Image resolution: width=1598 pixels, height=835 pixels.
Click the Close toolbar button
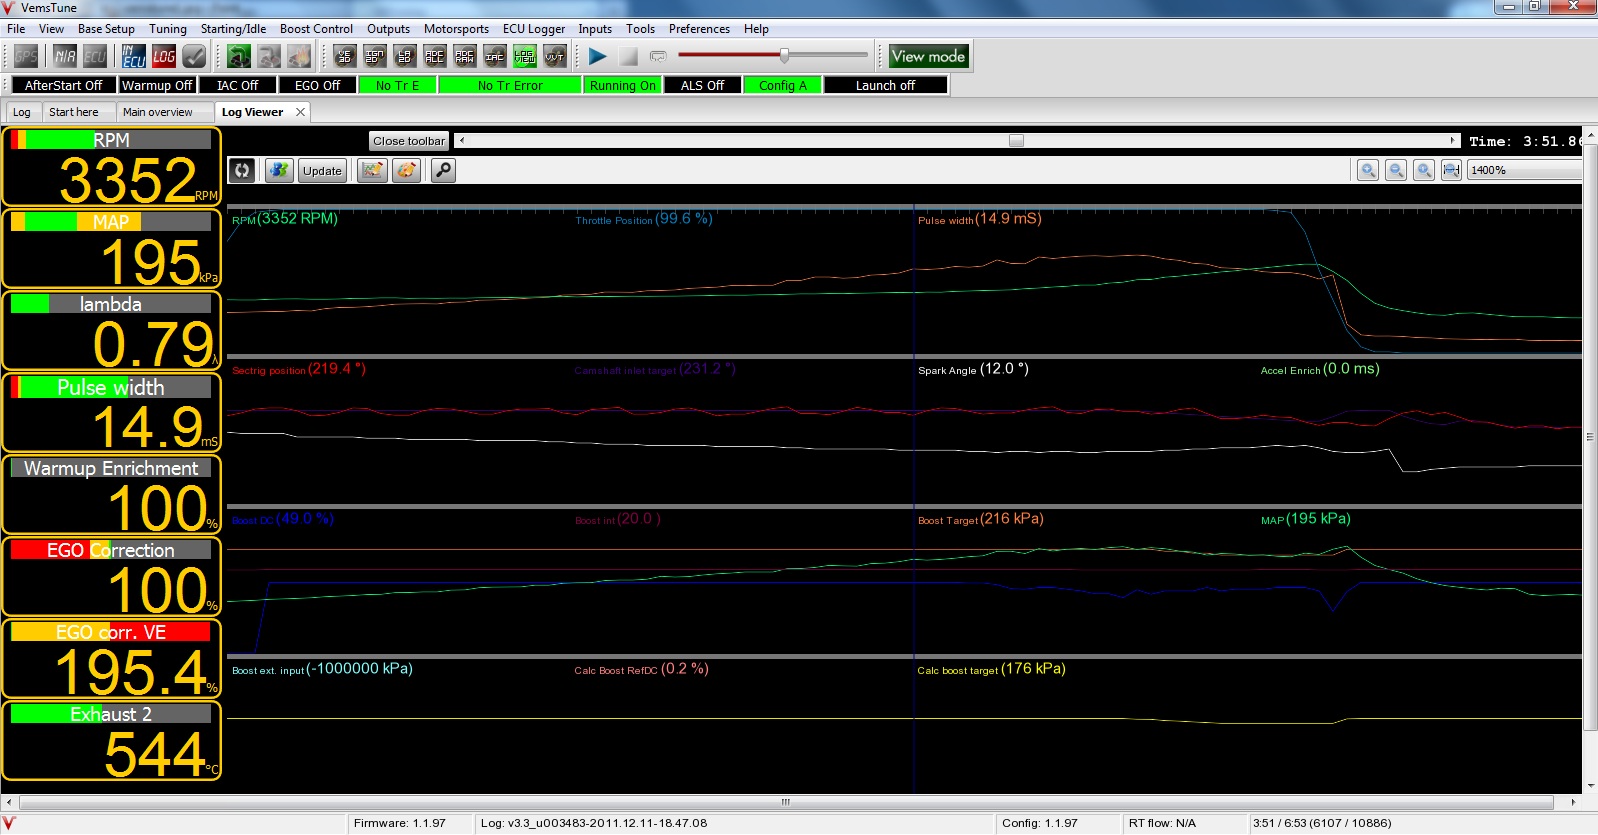pyautogui.click(x=409, y=141)
